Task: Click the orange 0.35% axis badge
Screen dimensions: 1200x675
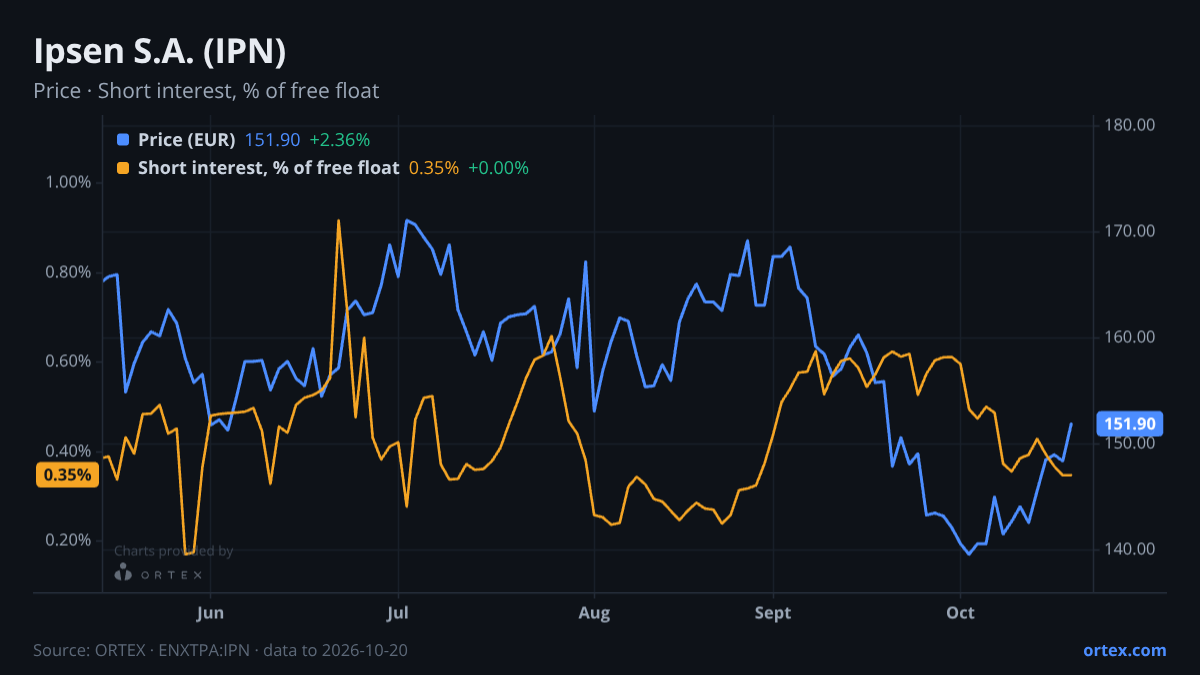Action: 68,475
